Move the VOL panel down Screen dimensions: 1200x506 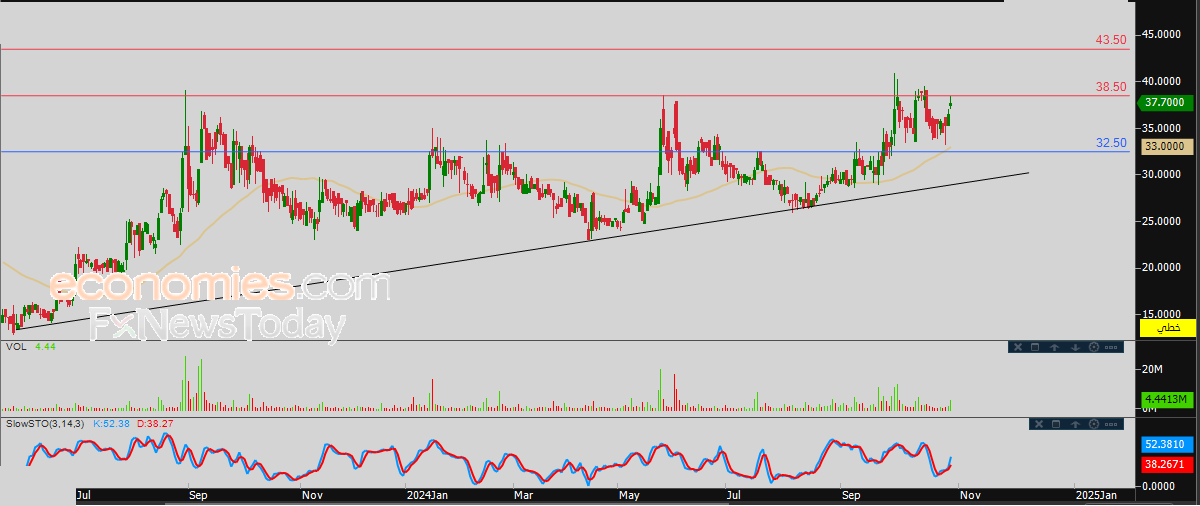click(1075, 347)
